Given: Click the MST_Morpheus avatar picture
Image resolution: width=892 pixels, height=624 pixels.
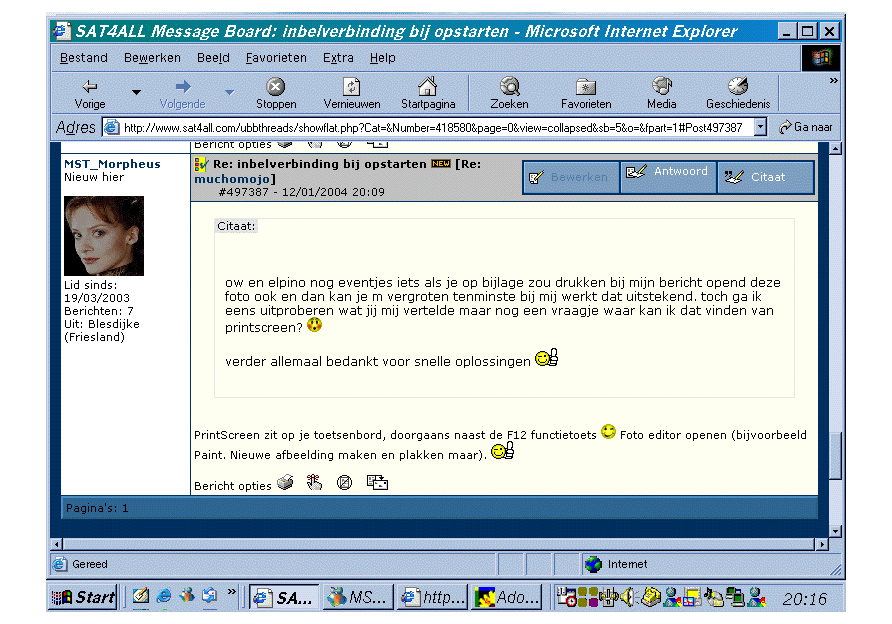Looking at the screenshot, I should tap(104, 236).
